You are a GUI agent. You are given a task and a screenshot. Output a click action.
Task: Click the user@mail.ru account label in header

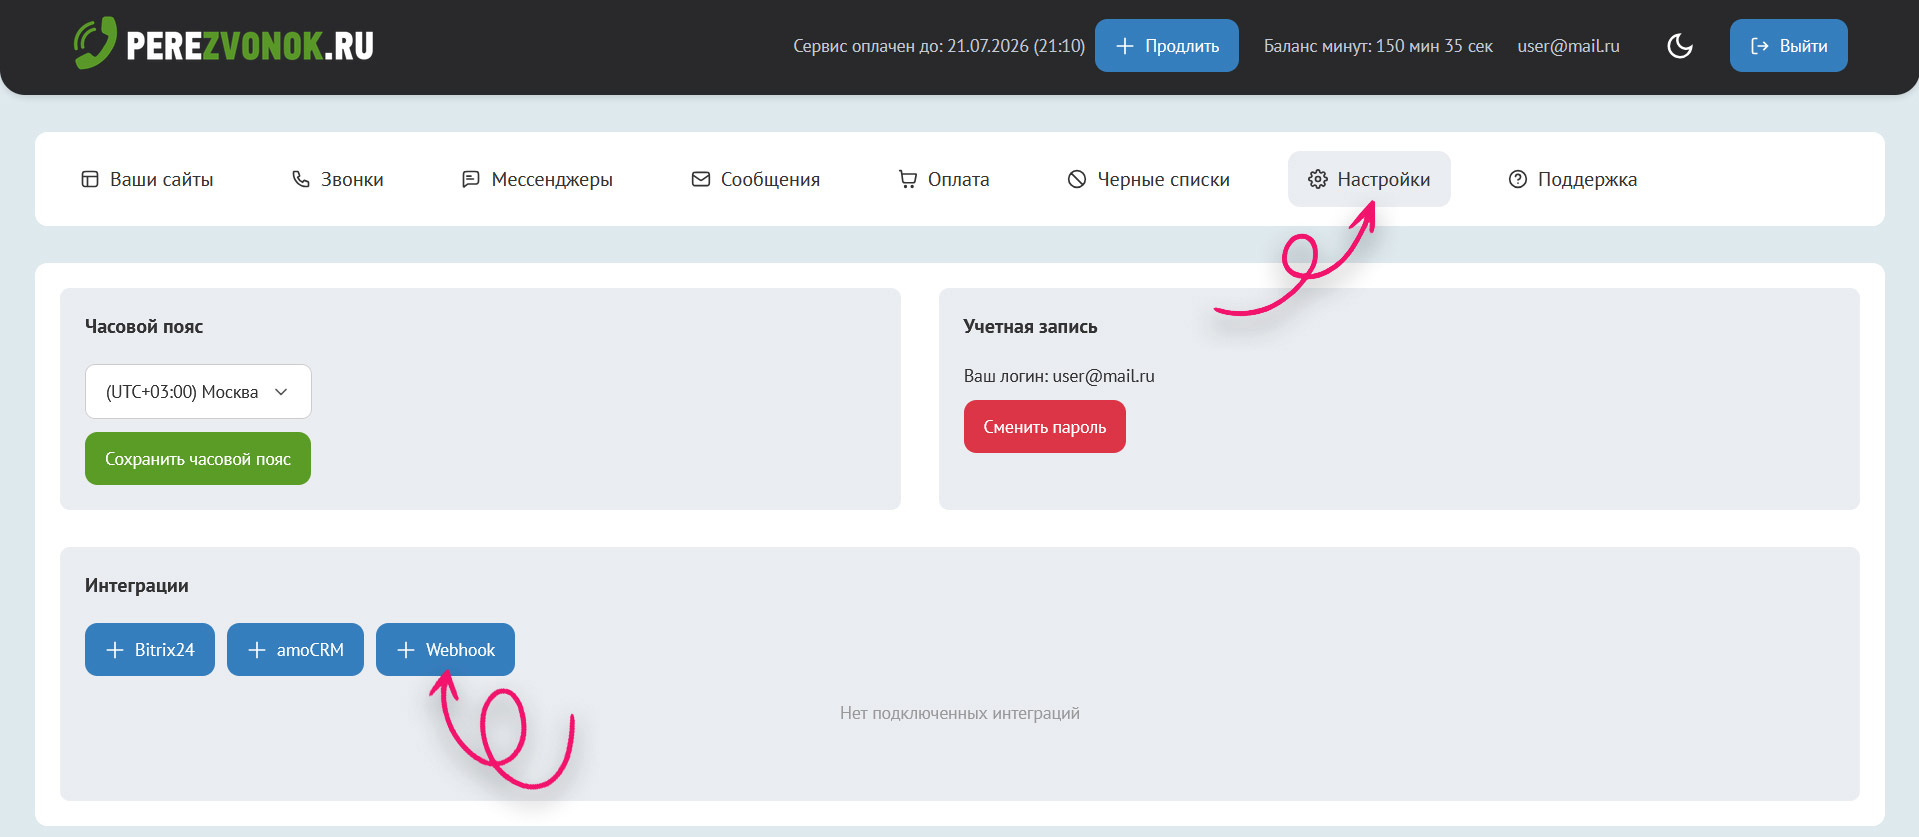coord(1568,46)
